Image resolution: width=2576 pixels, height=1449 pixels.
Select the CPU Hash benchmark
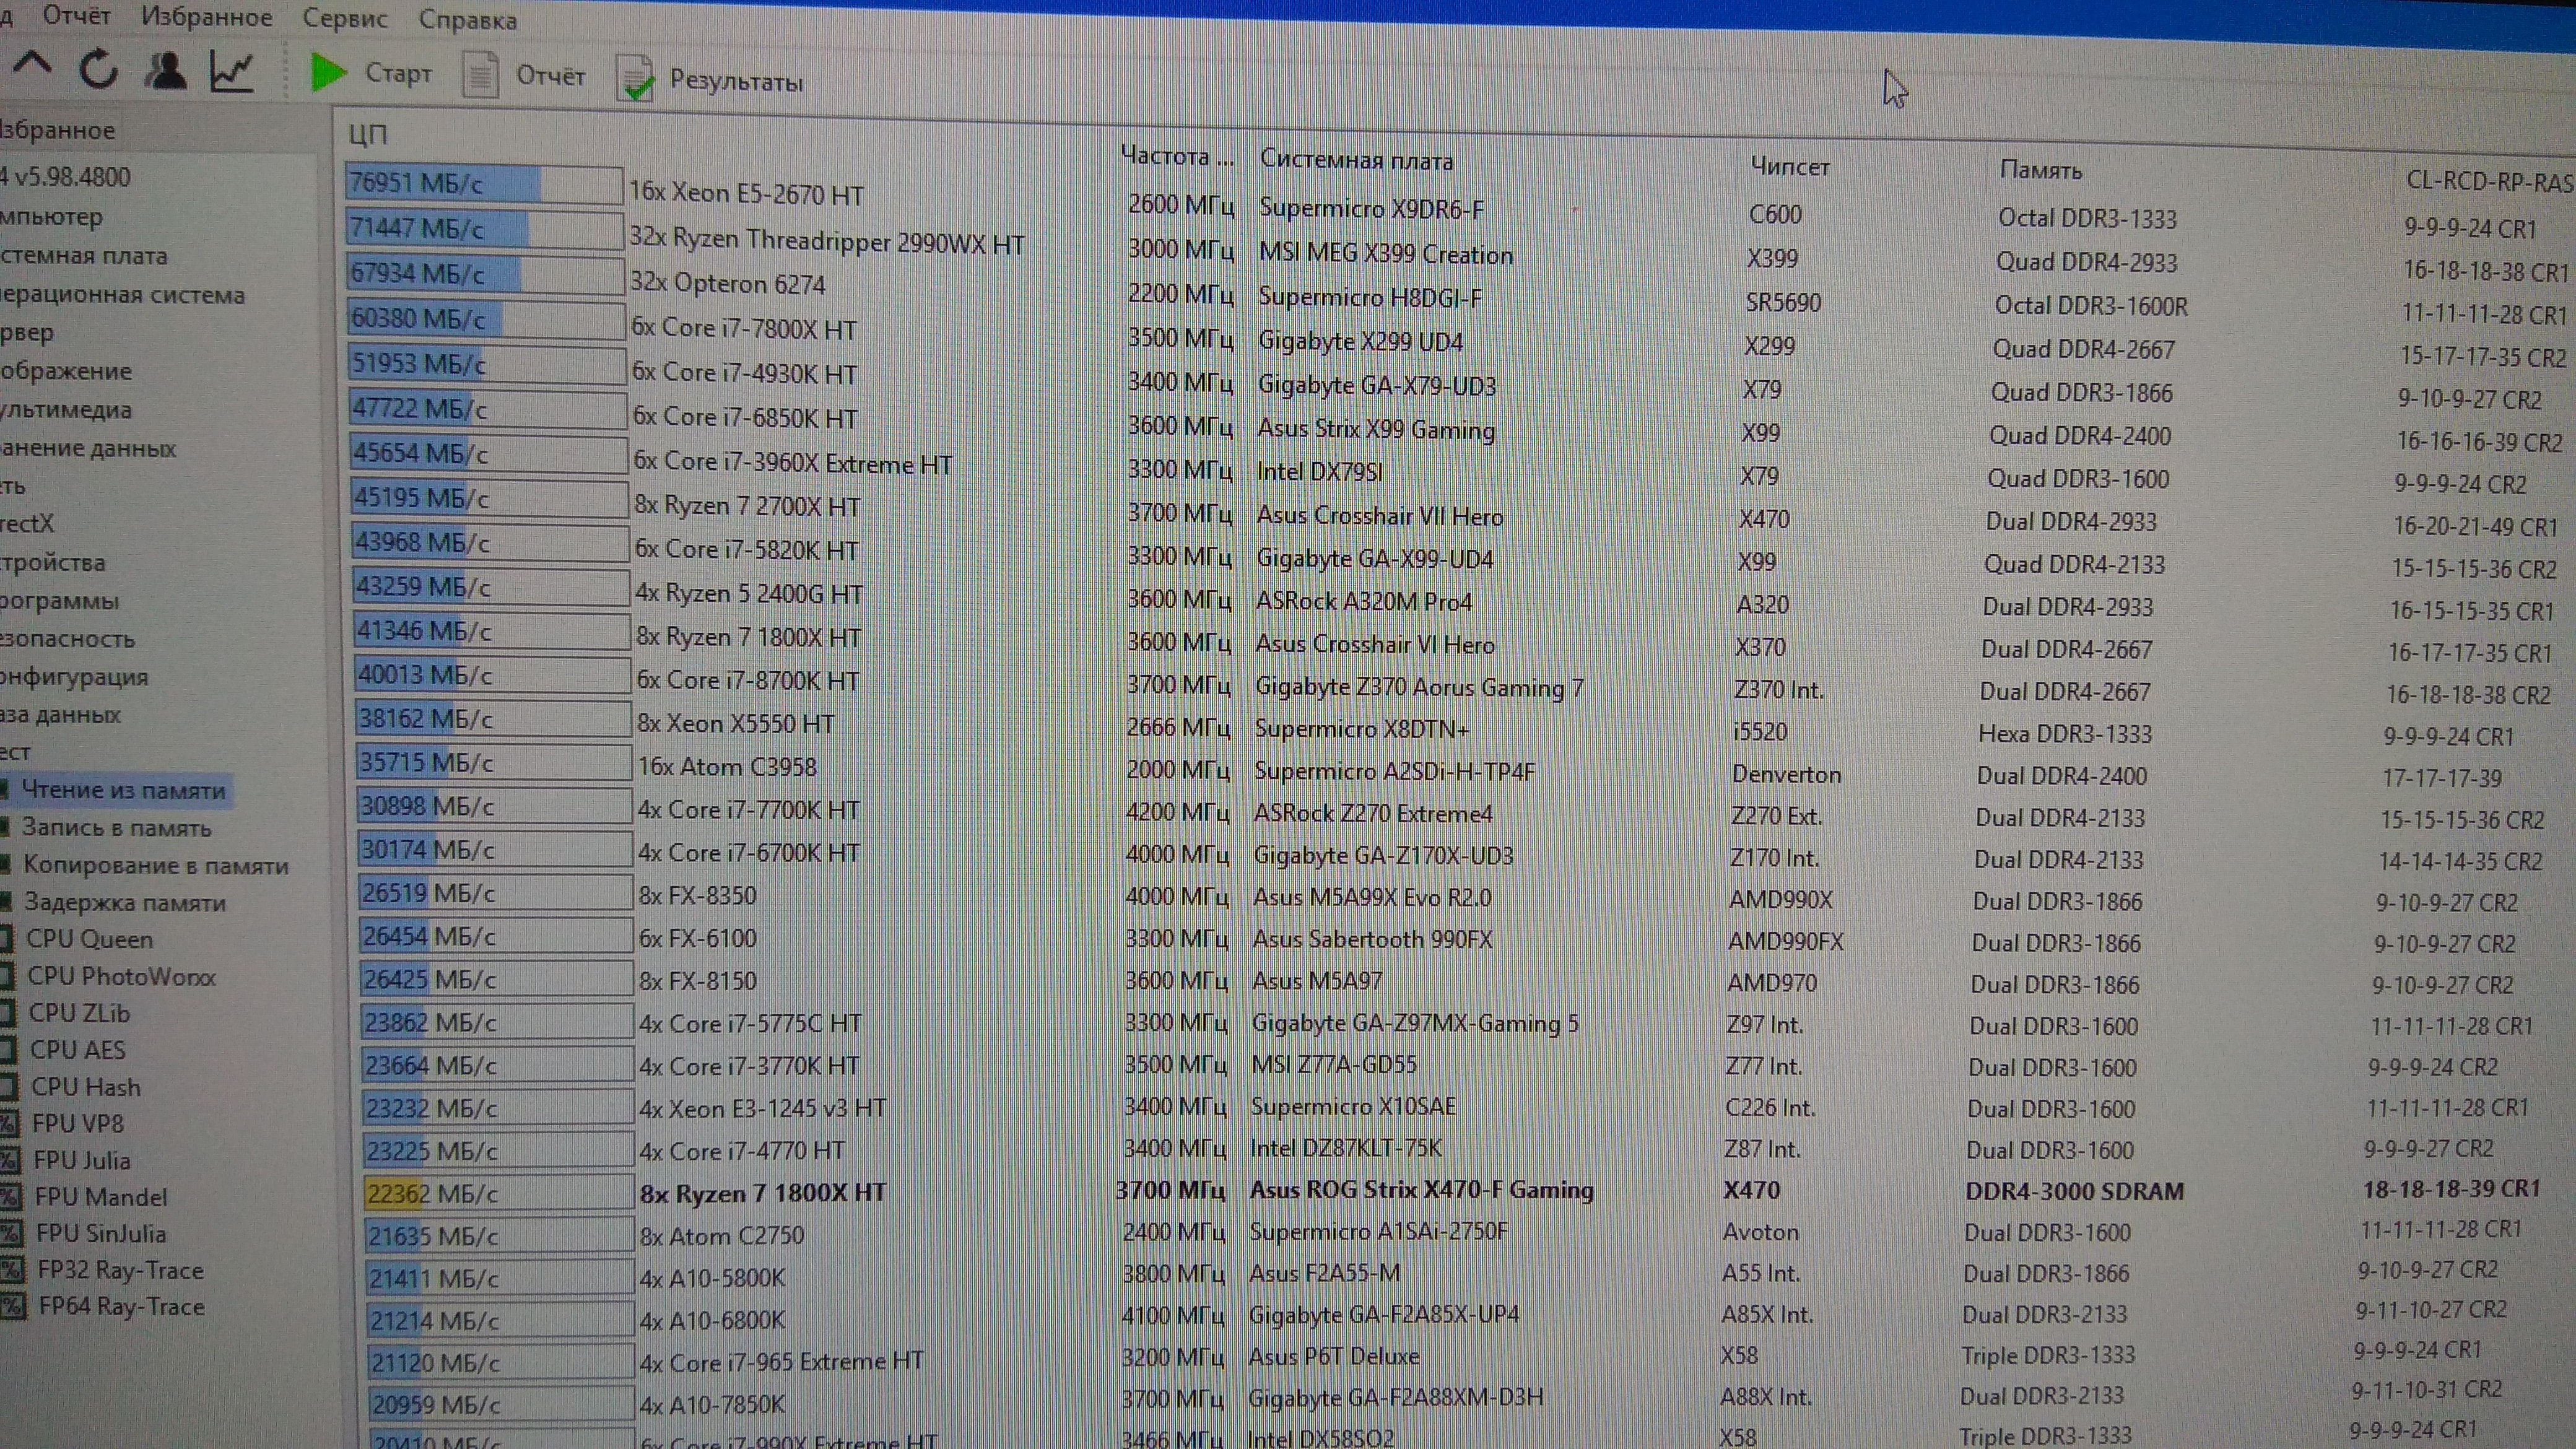point(85,1087)
